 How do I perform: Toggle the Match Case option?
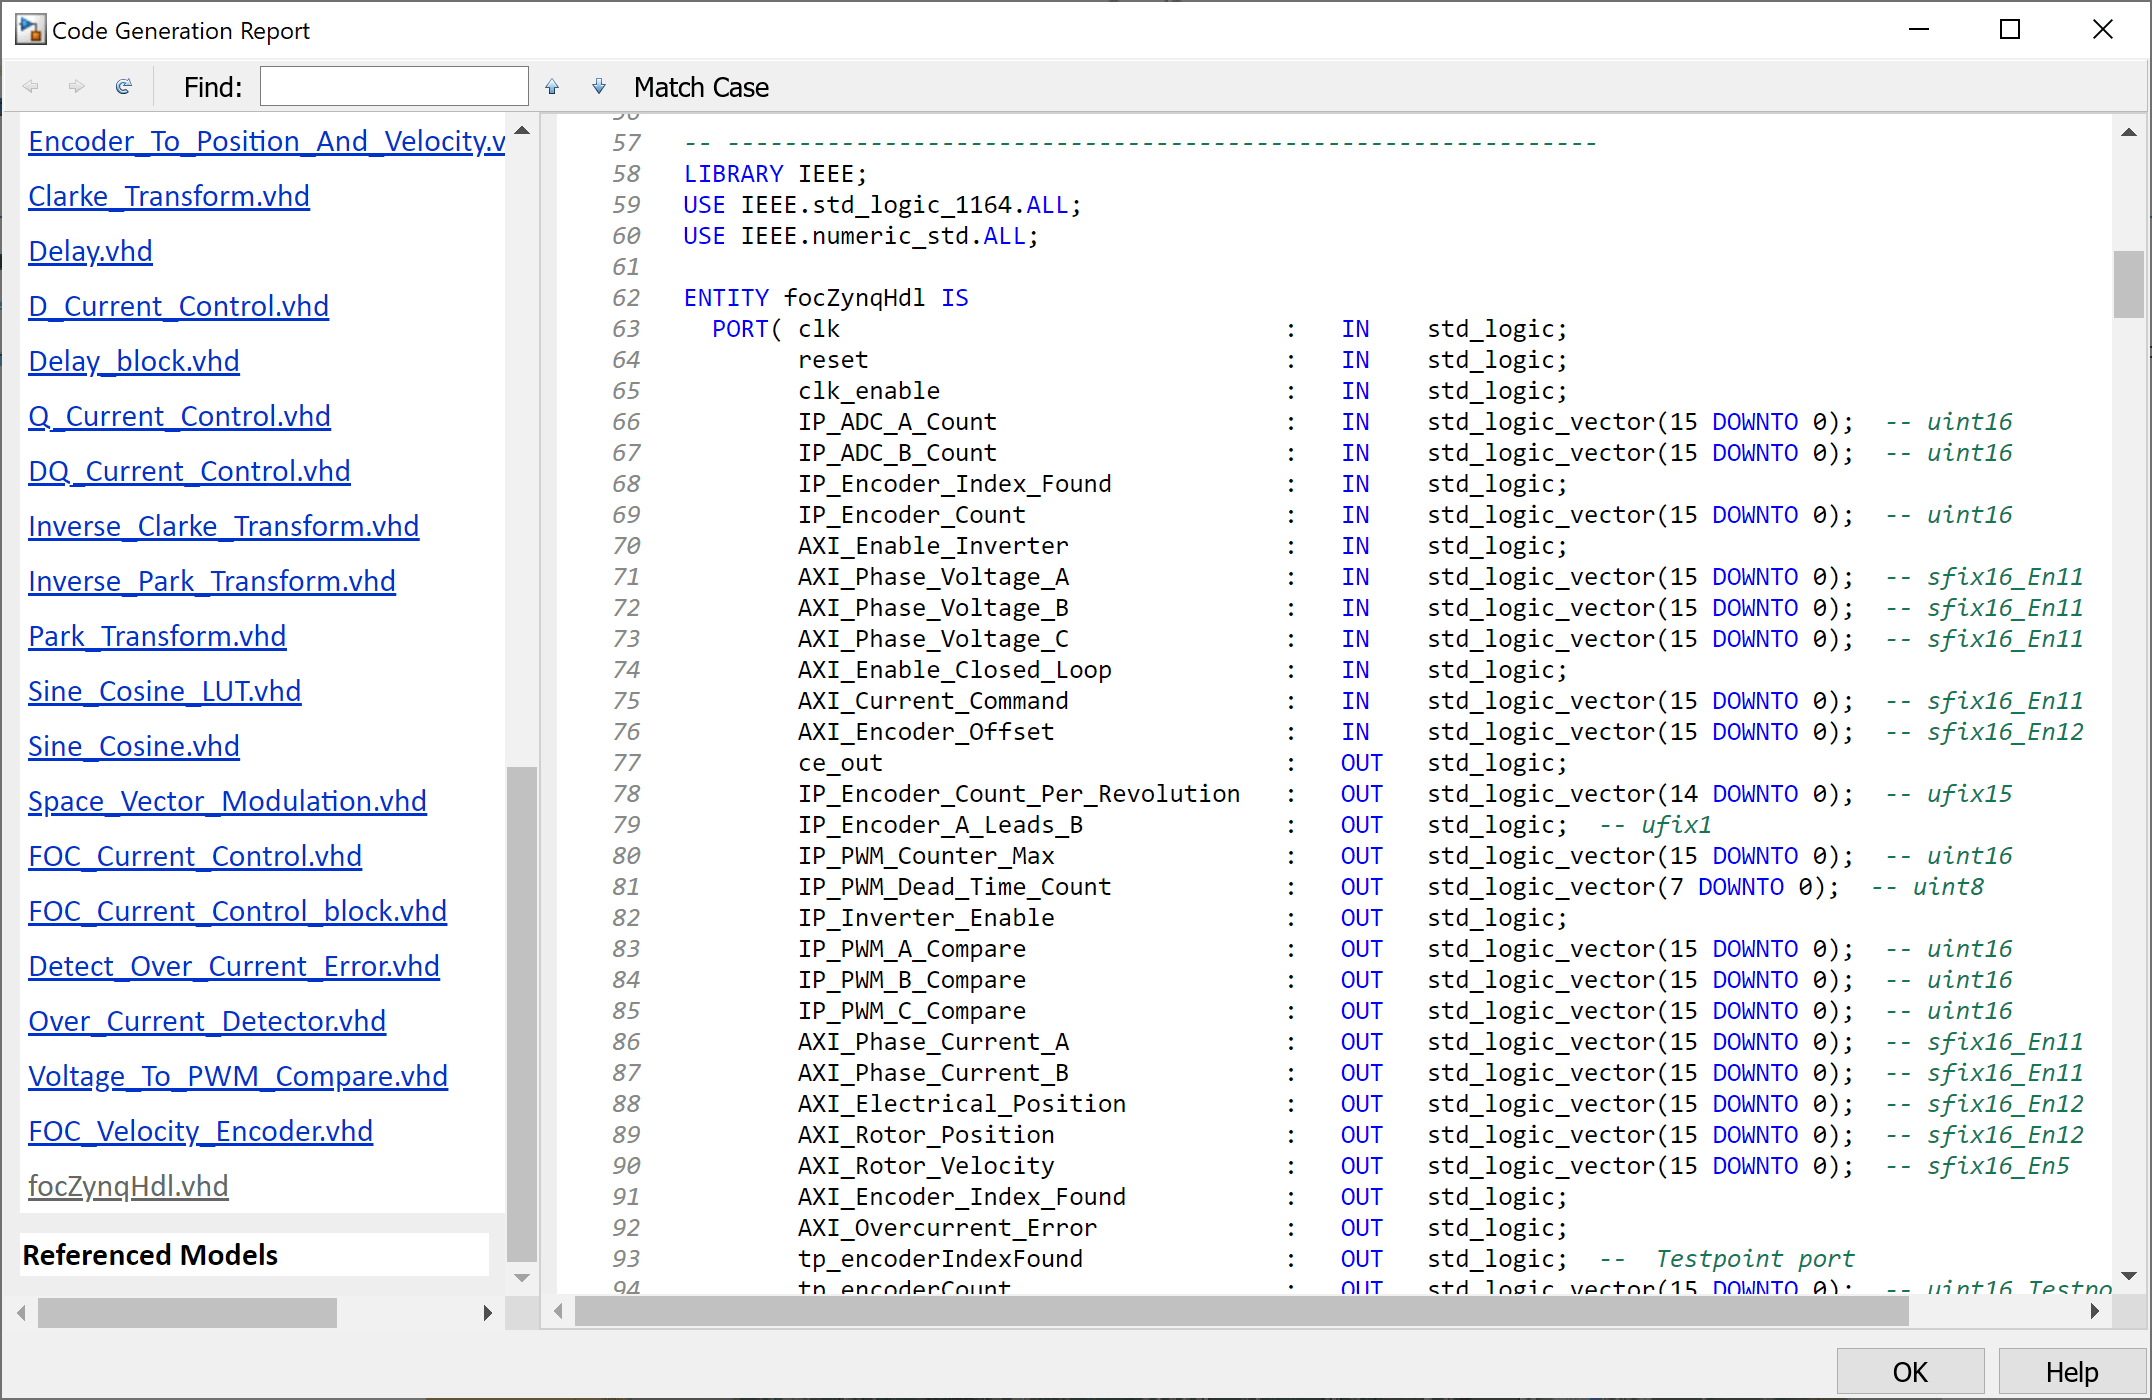[x=700, y=88]
